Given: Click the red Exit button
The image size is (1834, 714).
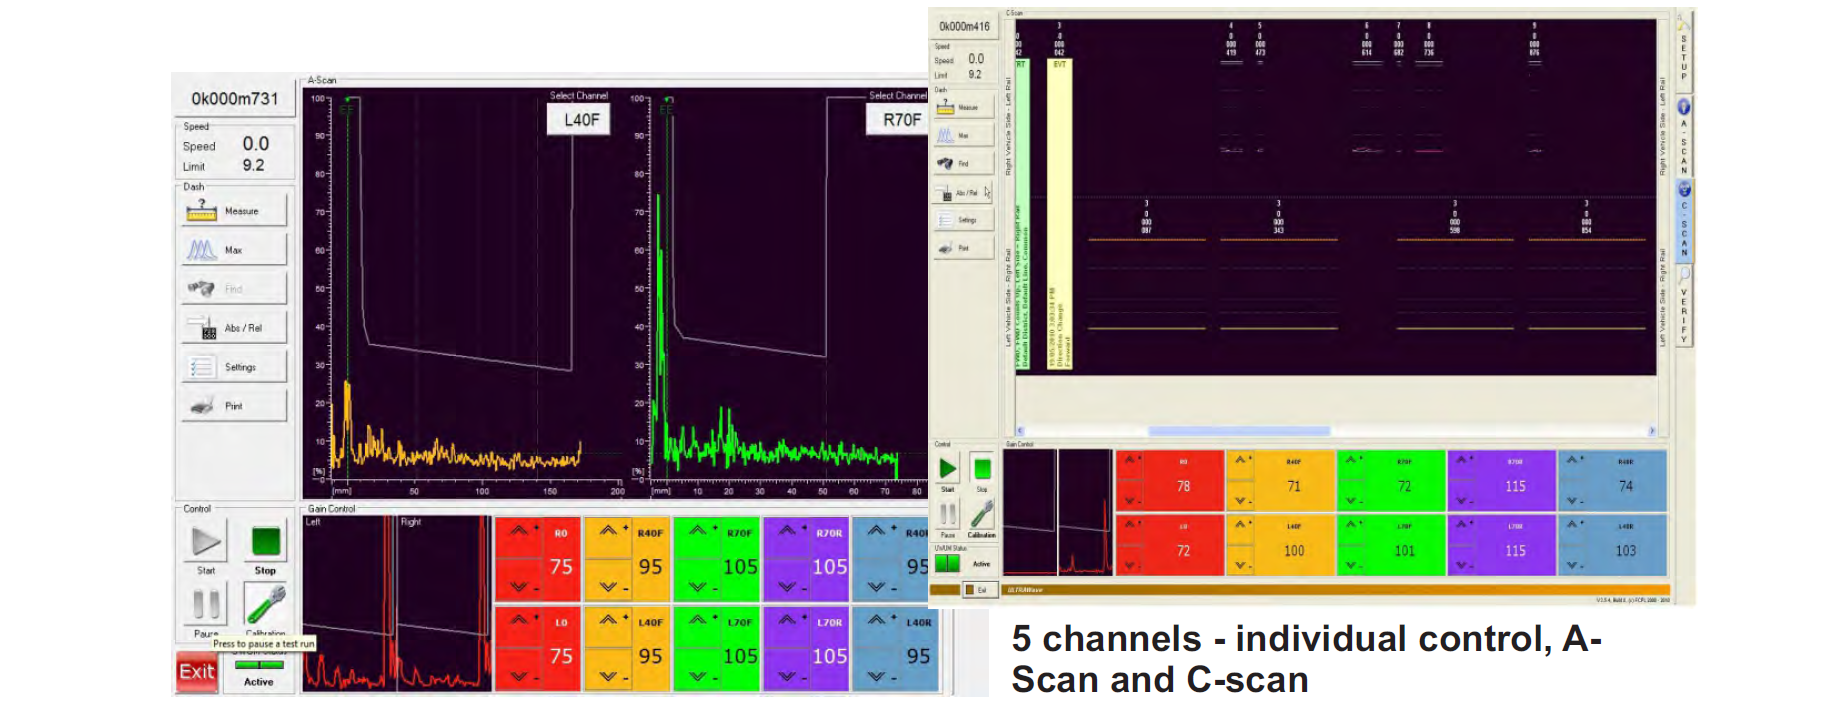Looking at the screenshot, I should 197,671.
